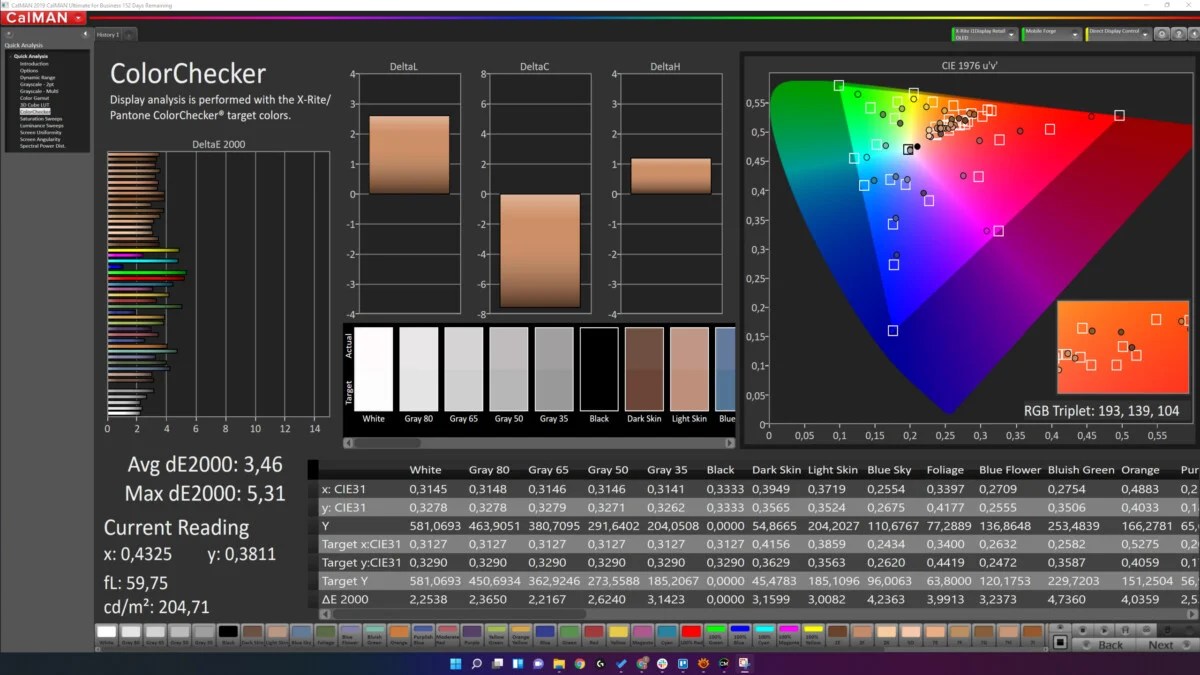This screenshot has height=675, width=1200.
Task: Select Grayscale - 2pt workflow step
Action: (36, 84)
